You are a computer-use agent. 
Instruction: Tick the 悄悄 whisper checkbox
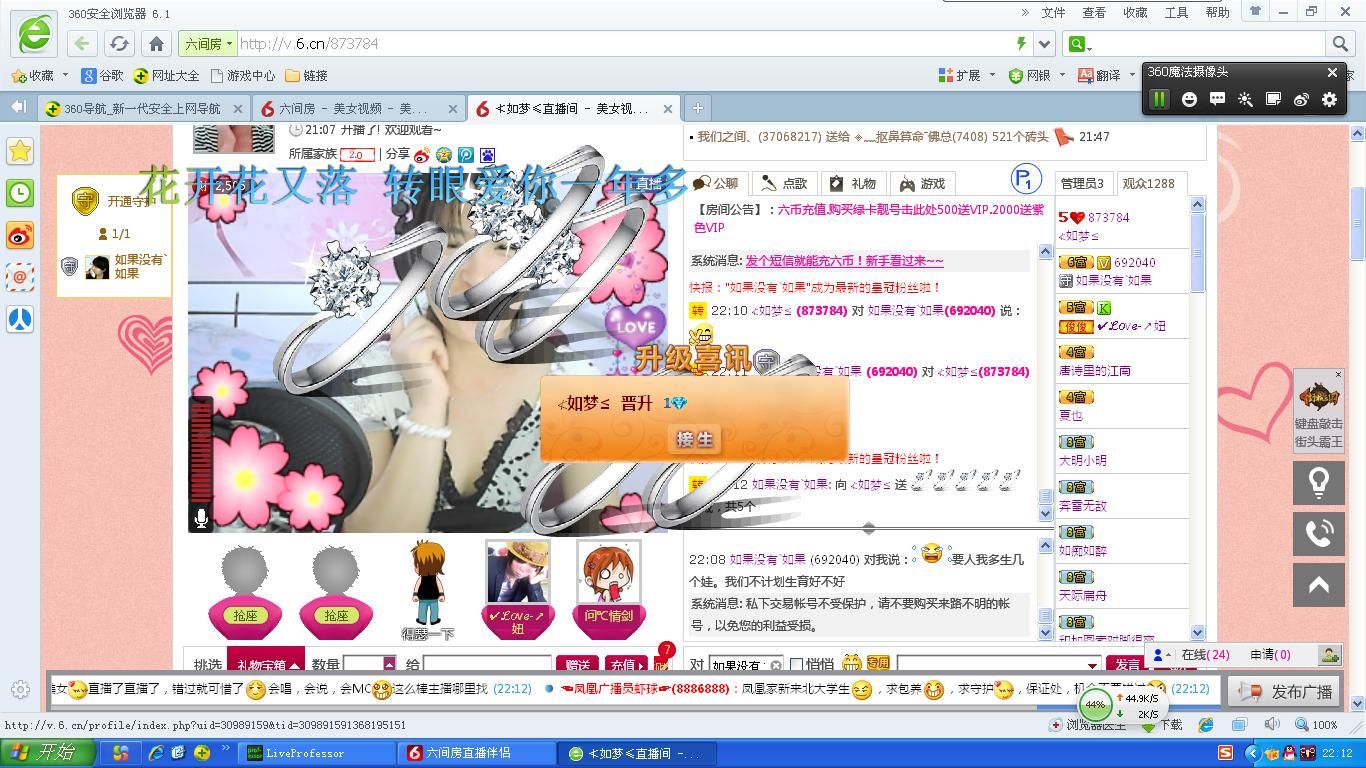(x=796, y=665)
